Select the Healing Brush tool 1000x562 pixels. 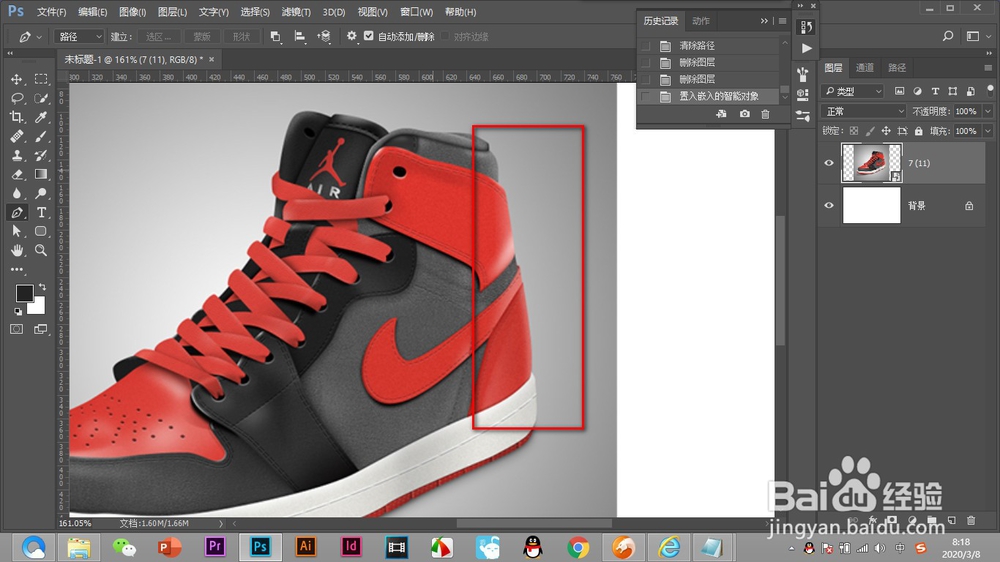pyautogui.click(x=17, y=137)
